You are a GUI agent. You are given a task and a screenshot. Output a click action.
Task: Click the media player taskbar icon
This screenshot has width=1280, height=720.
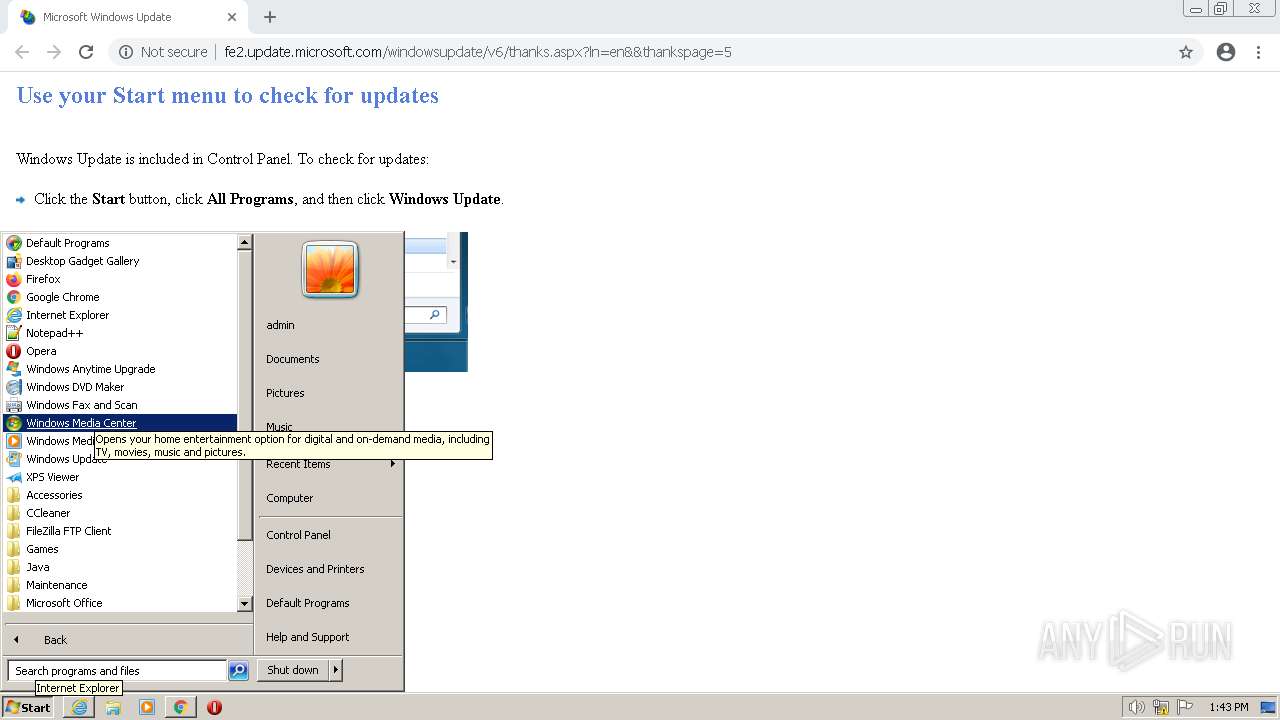point(147,707)
